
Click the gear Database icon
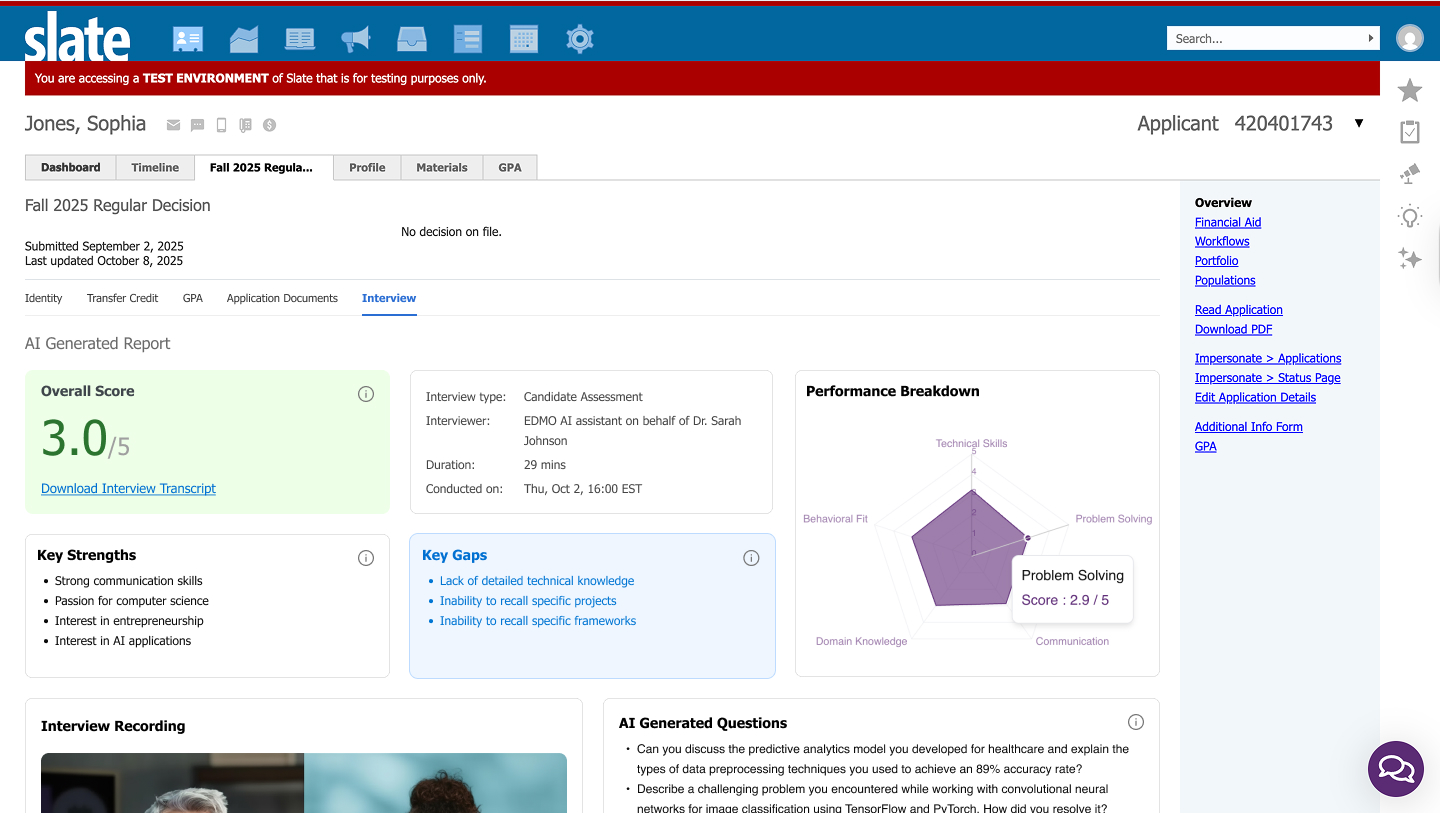point(580,39)
